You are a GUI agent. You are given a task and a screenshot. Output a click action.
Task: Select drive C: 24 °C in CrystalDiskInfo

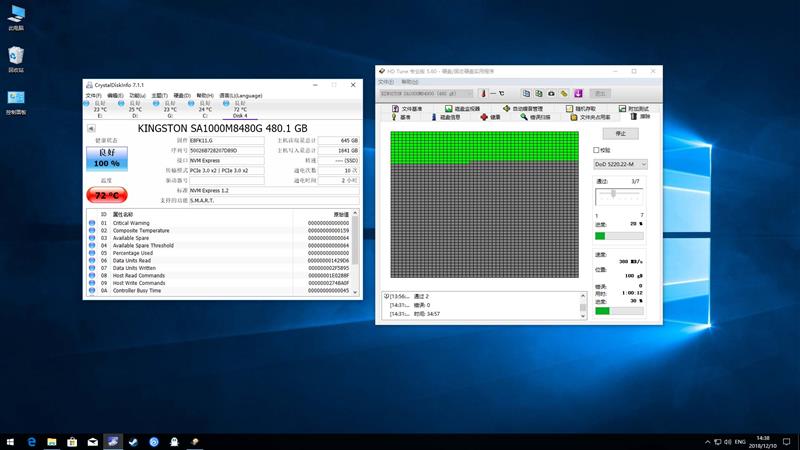205,109
